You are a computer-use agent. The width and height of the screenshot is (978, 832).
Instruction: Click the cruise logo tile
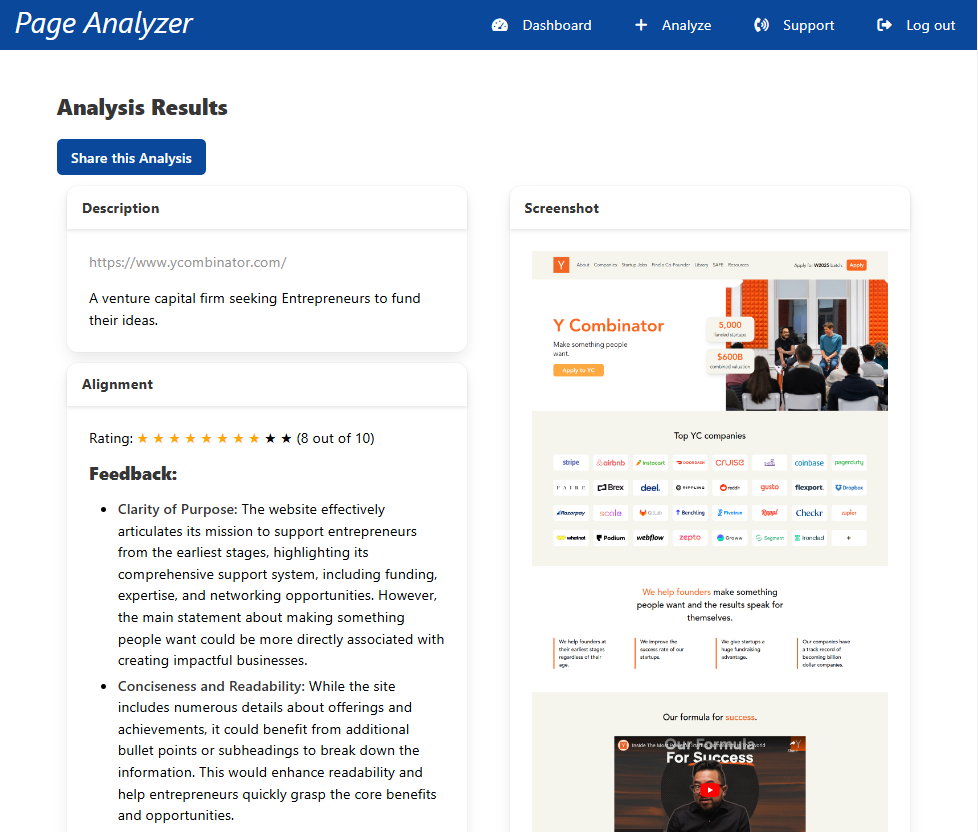(730, 463)
